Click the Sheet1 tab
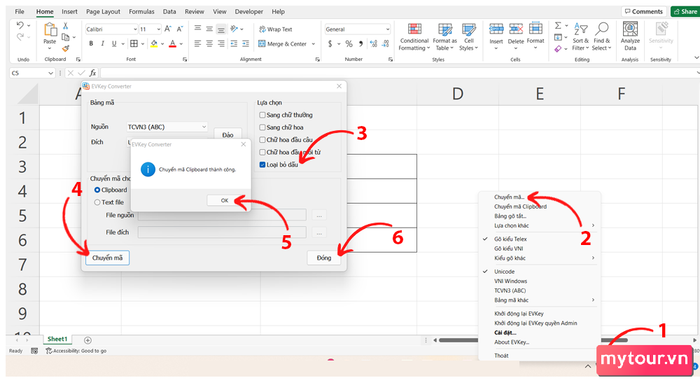The height and width of the screenshot is (385, 700). tap(58, 339)
